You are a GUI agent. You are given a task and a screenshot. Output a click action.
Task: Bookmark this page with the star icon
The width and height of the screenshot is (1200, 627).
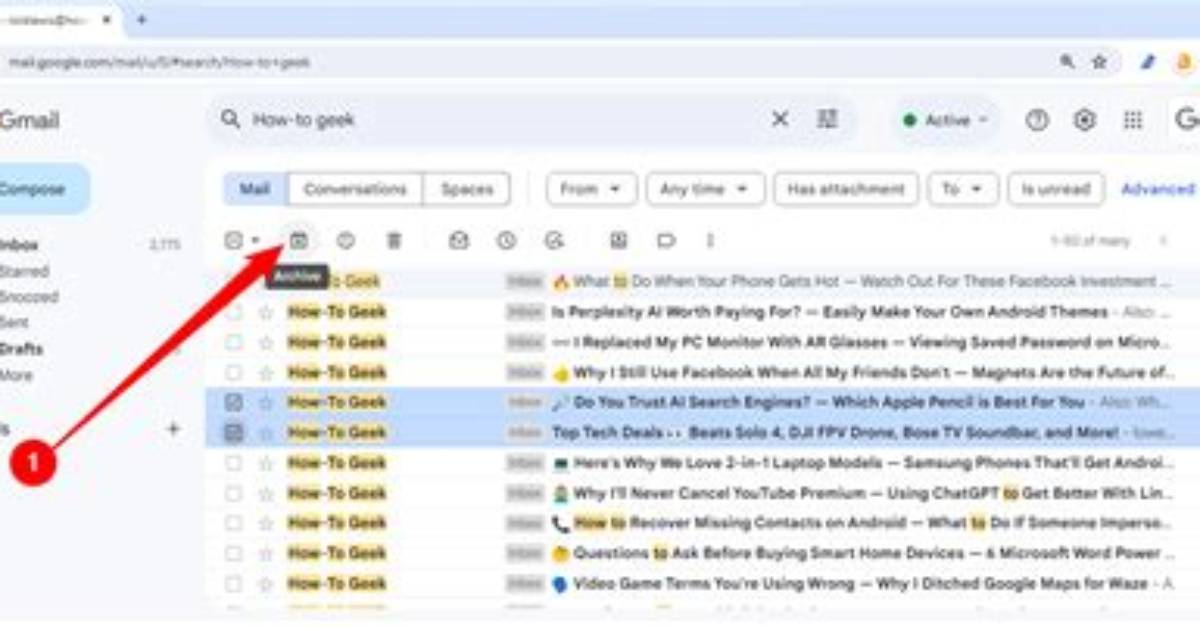click(x=1099, y=62)
